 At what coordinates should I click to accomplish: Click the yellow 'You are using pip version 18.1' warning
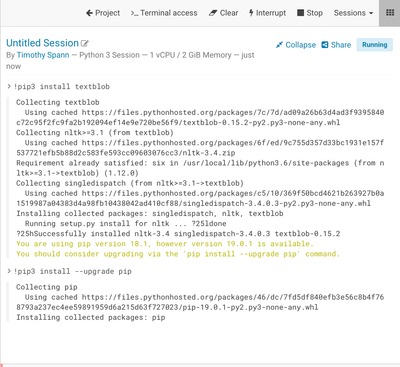(165, 244)
